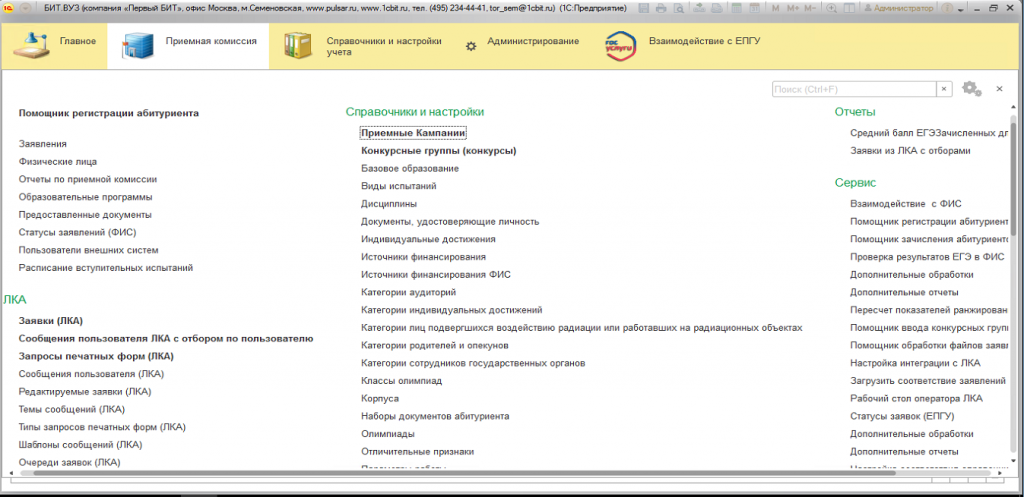Clear the search field with x button
Image resolution: width=1024 pixels, height=497 pixels.
point(944,89)
